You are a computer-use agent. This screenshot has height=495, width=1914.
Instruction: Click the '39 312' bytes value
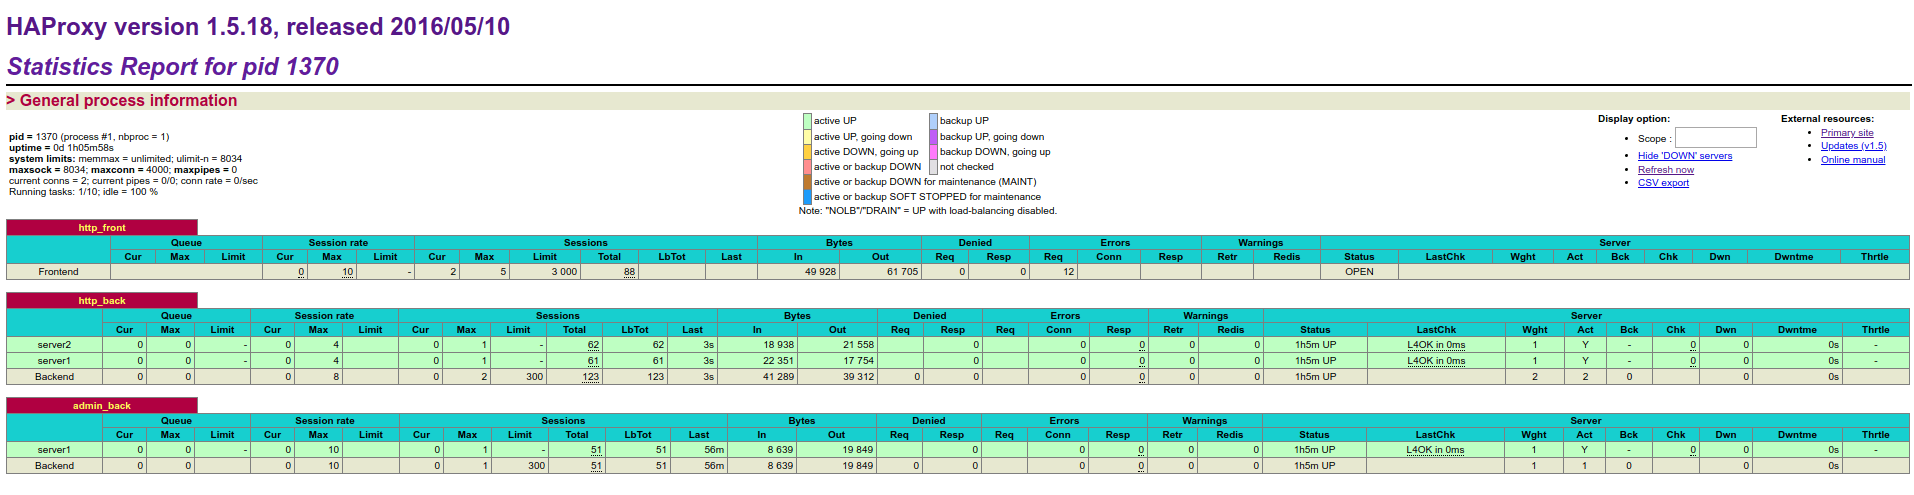(x=858, y=377)
